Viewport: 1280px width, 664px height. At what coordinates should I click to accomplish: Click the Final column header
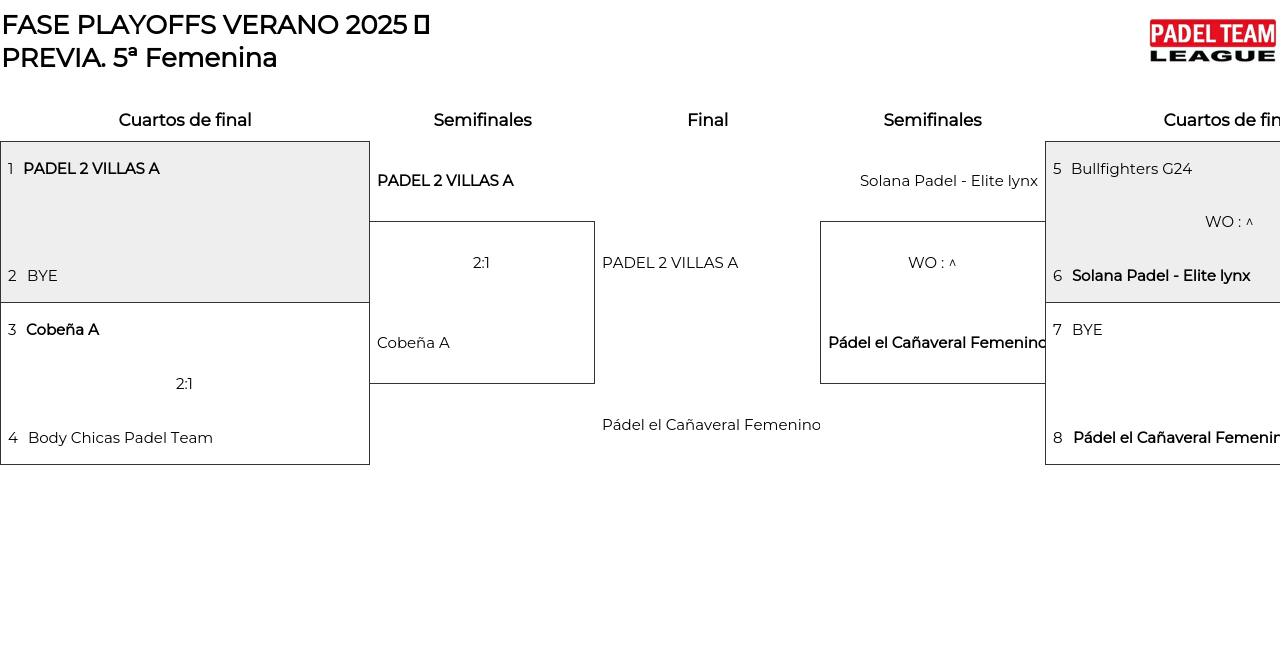point(707,120)
